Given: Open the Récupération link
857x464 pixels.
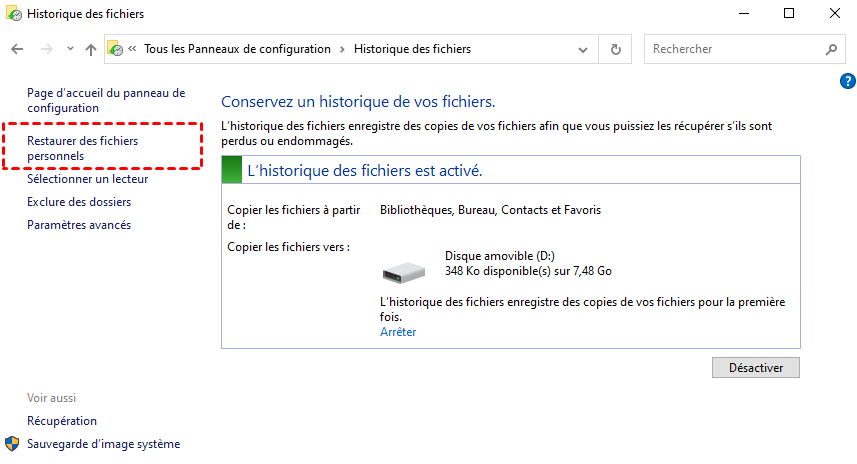Looking at the screenshot, I should pos(62,421).
